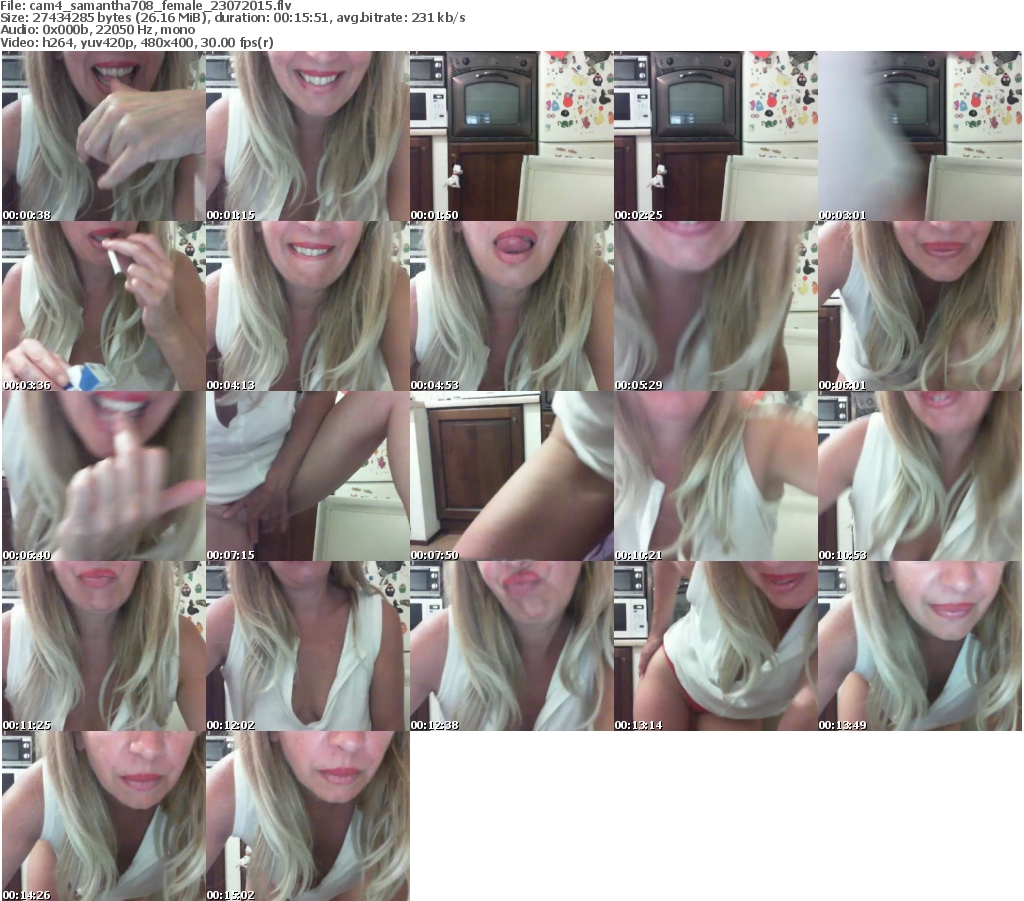Click the thumbnail timestamped 00:10:53
The image size is (1024, 901).
tap(918, 476)
